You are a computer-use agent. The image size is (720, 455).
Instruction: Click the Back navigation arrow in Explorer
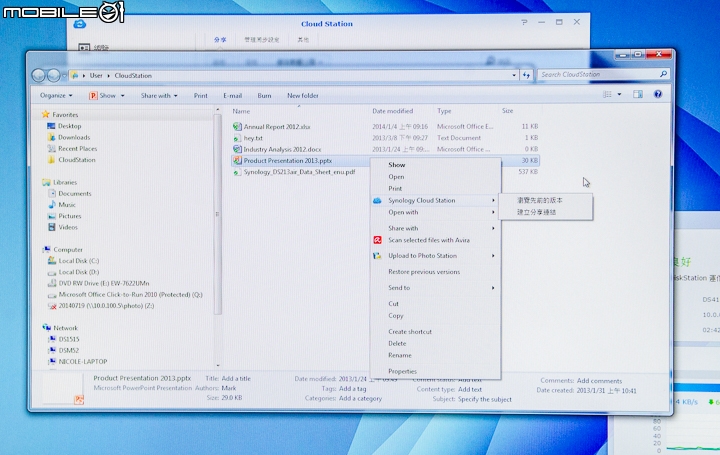tap(39, 75)
